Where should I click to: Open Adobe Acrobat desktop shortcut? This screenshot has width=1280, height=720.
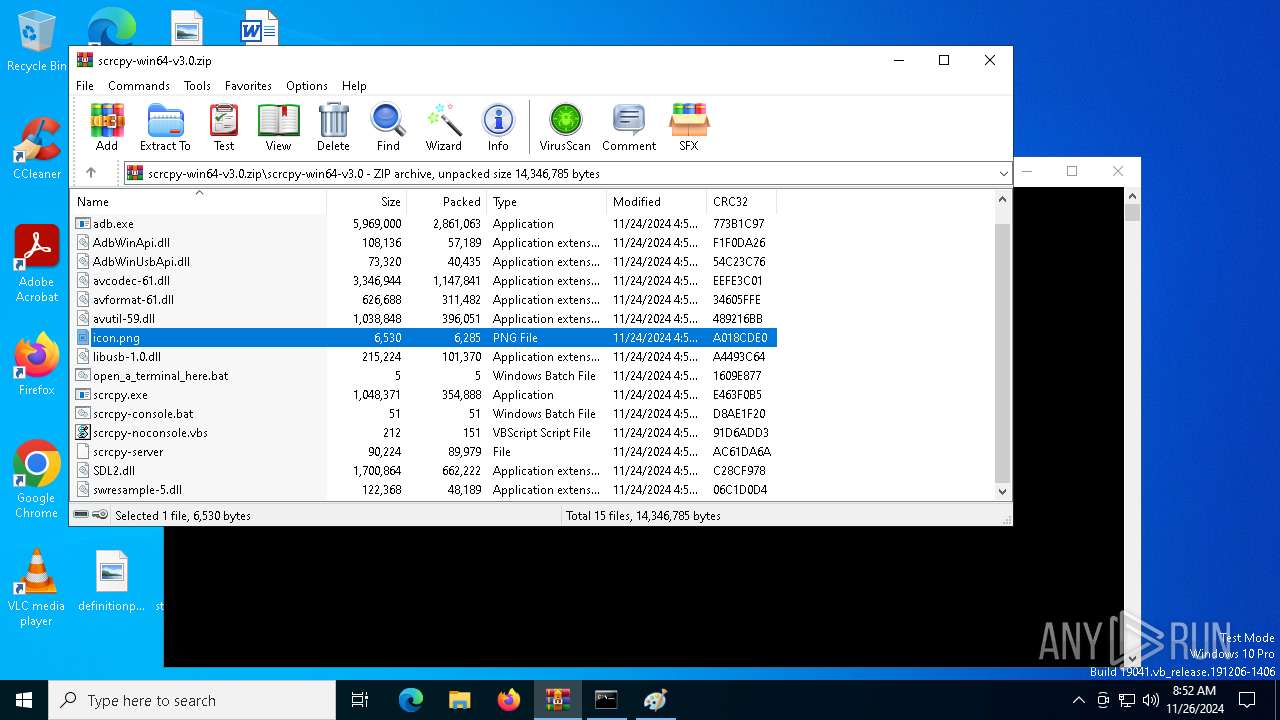click(x=36, y=264)
